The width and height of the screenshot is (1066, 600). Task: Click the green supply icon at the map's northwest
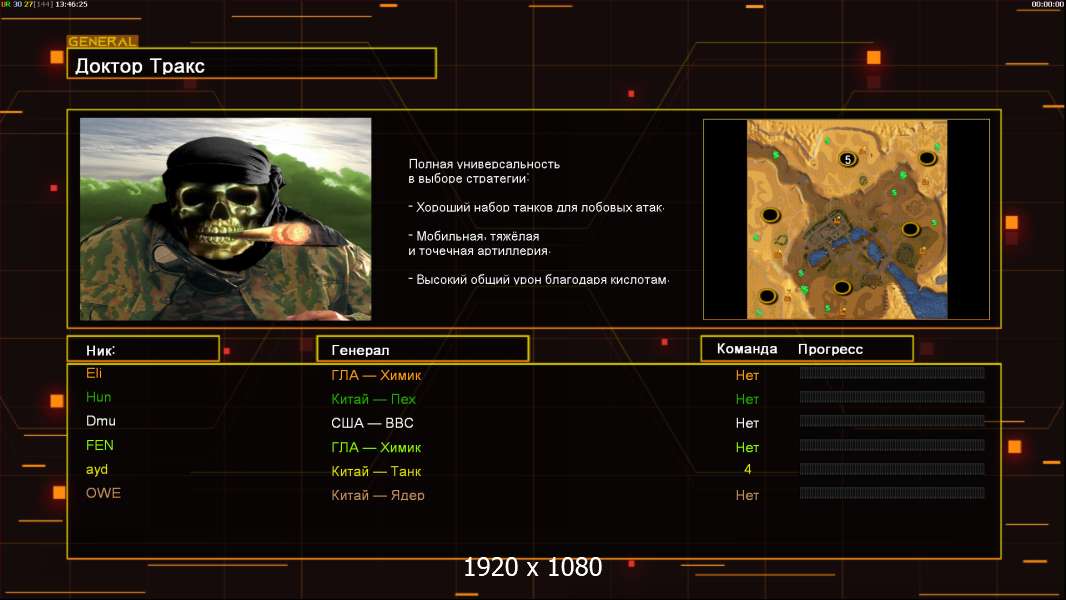coord(776,155)
